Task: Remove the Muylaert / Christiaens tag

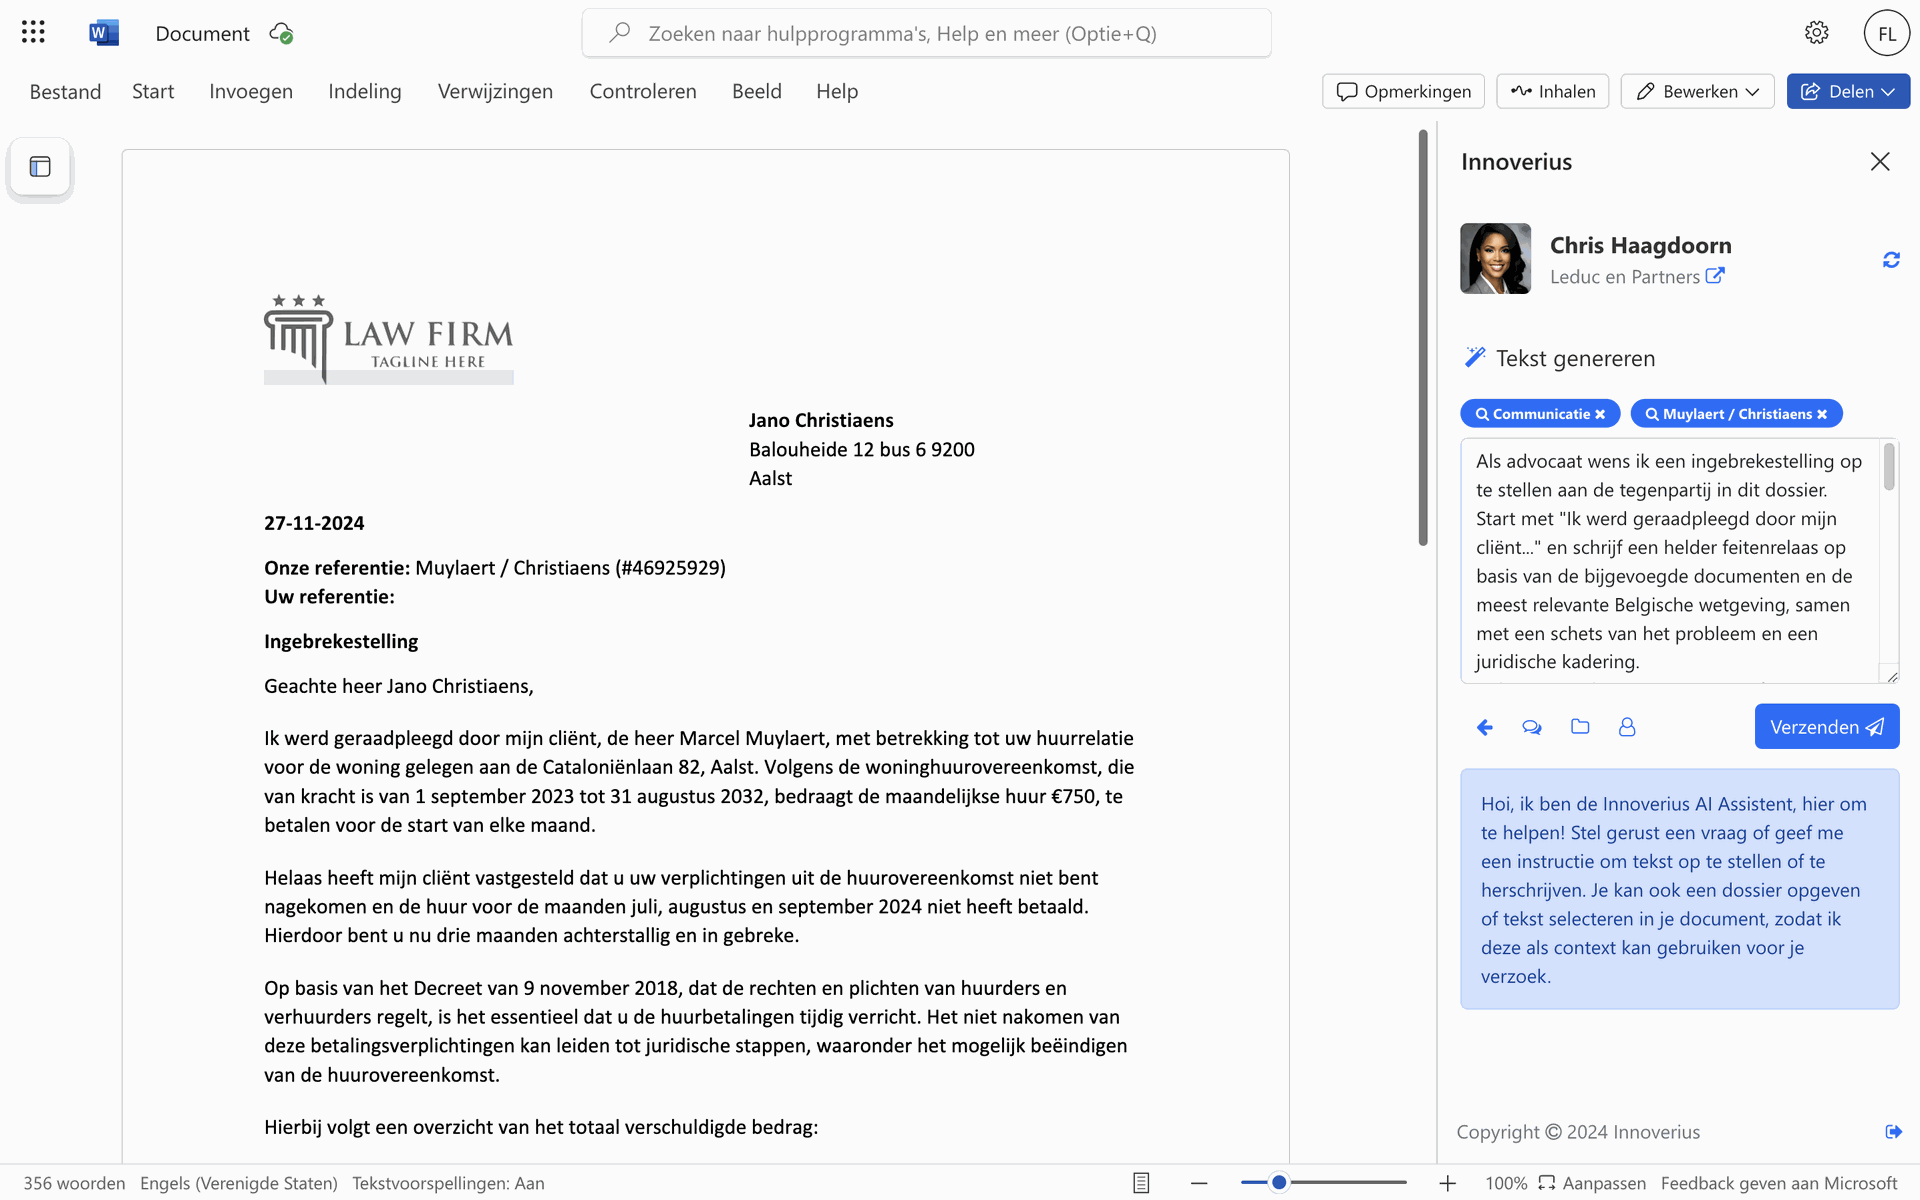Action: point(1822,414)
